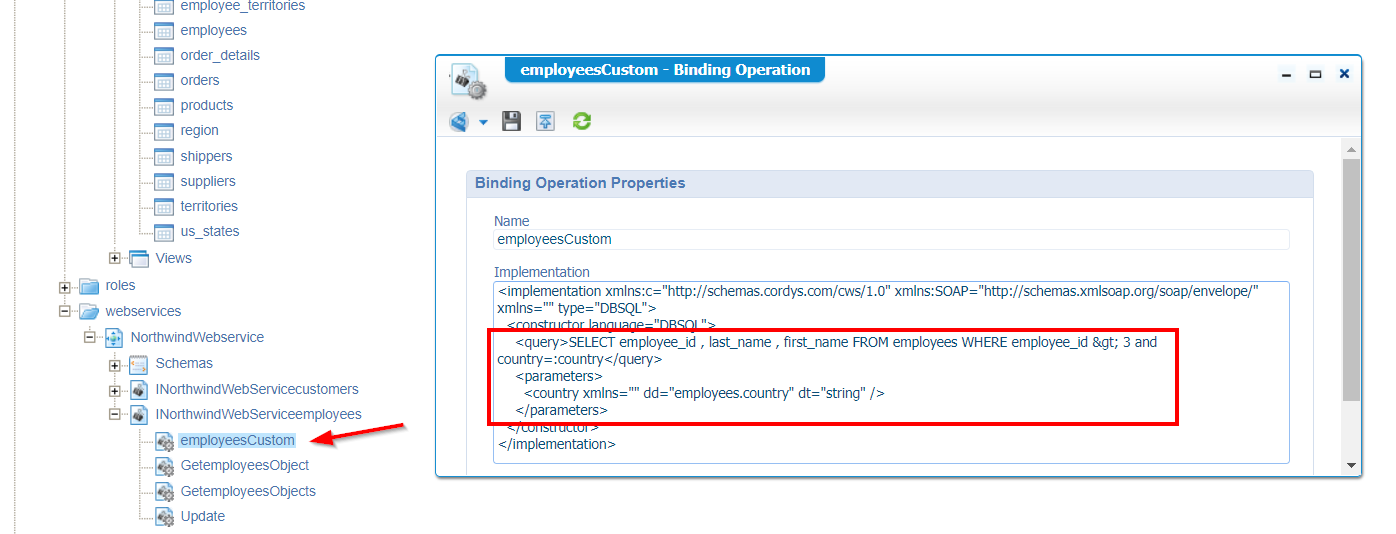The height and width of the screenshot is (534, 1396).
Task: Select orders table in tree
Action: point(200,80)
